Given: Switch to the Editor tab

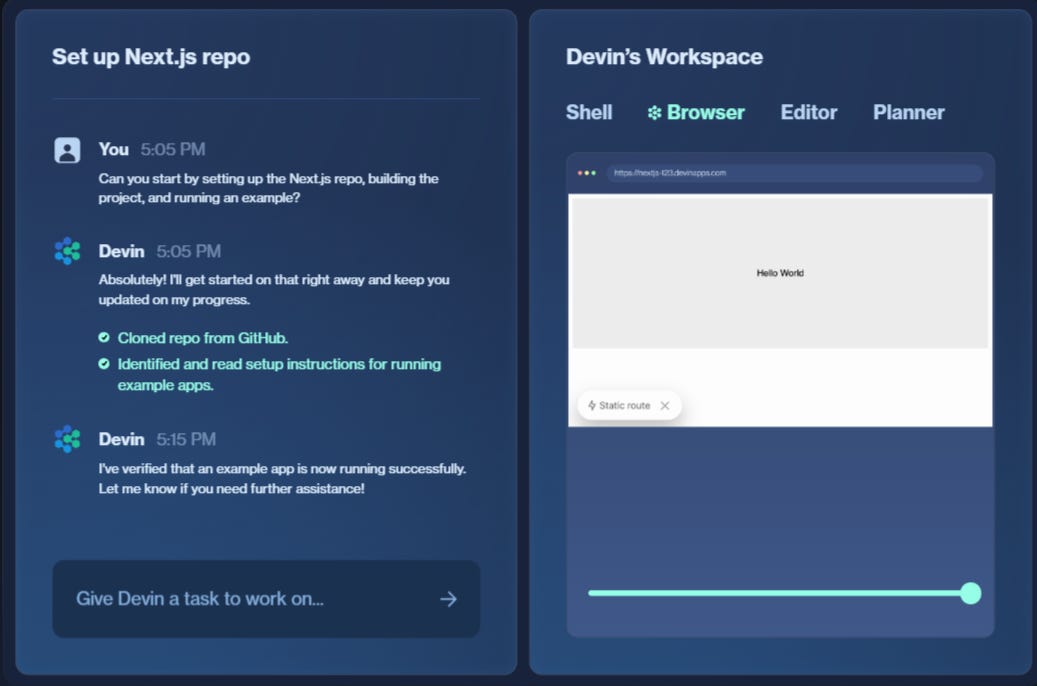Looking at the screenshot, I should pyautogui.click(x=808, y=112).
